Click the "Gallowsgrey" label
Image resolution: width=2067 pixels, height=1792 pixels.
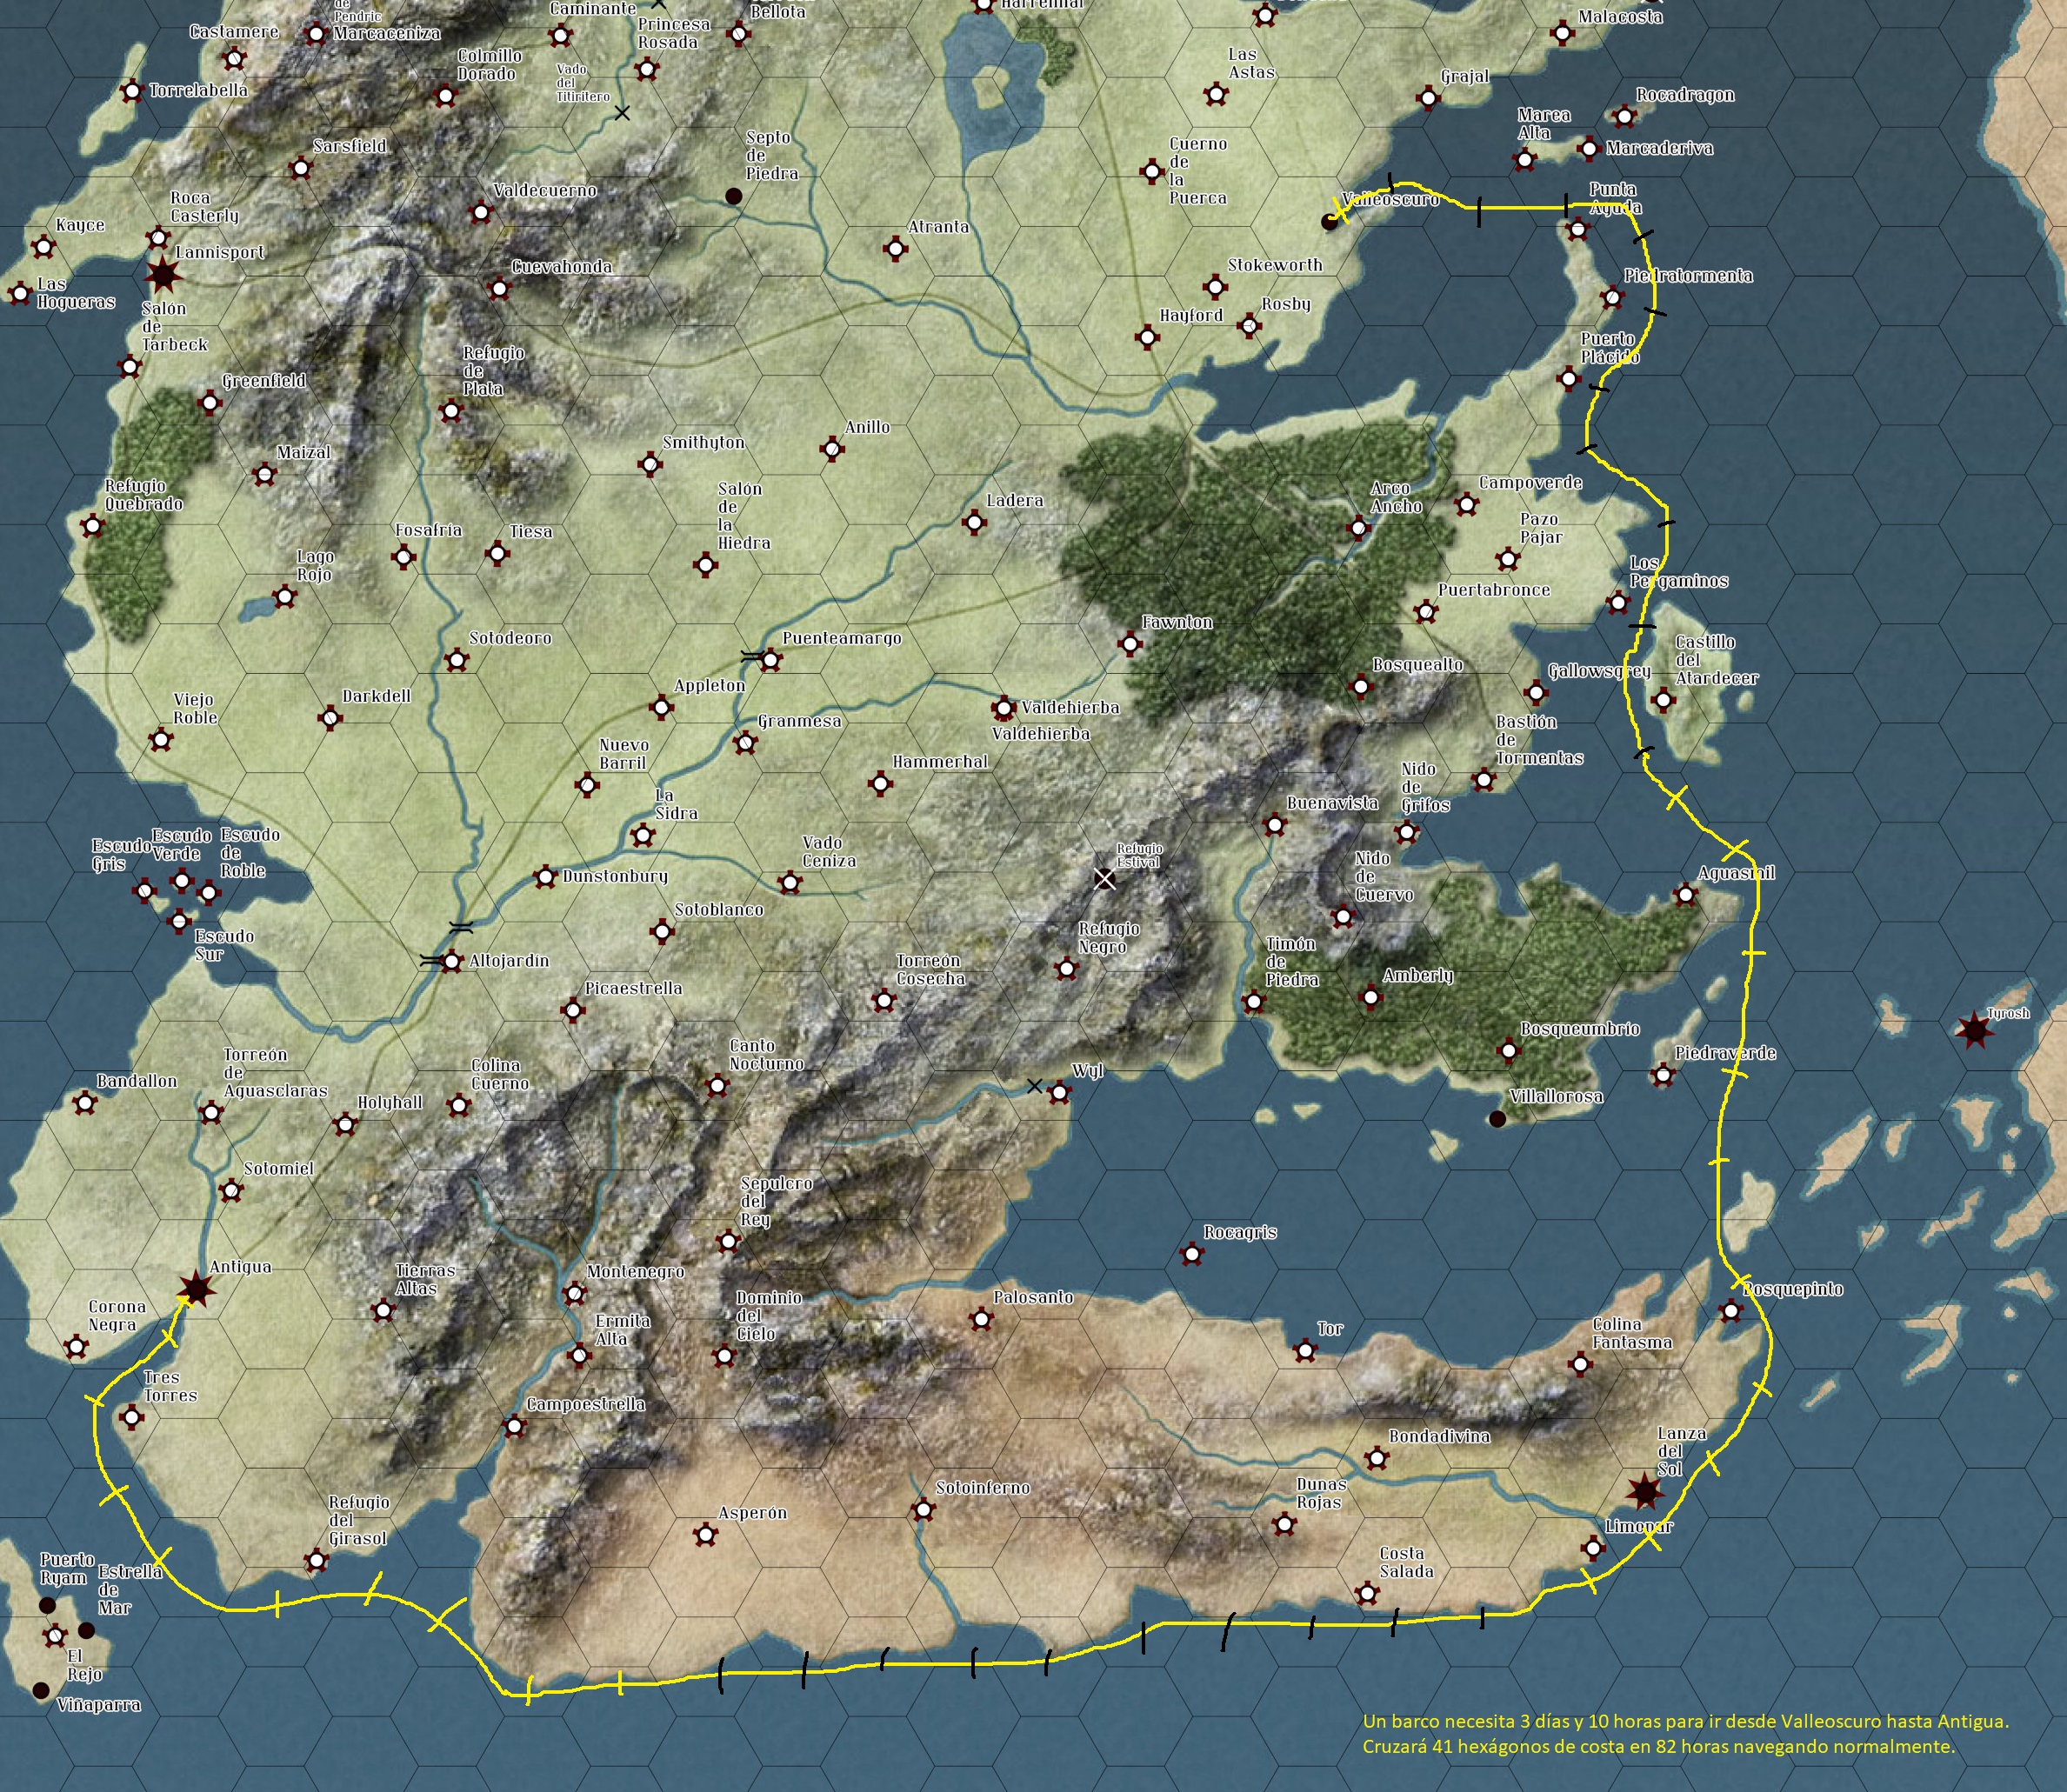pyautogui.click(x=1599, y=671)
